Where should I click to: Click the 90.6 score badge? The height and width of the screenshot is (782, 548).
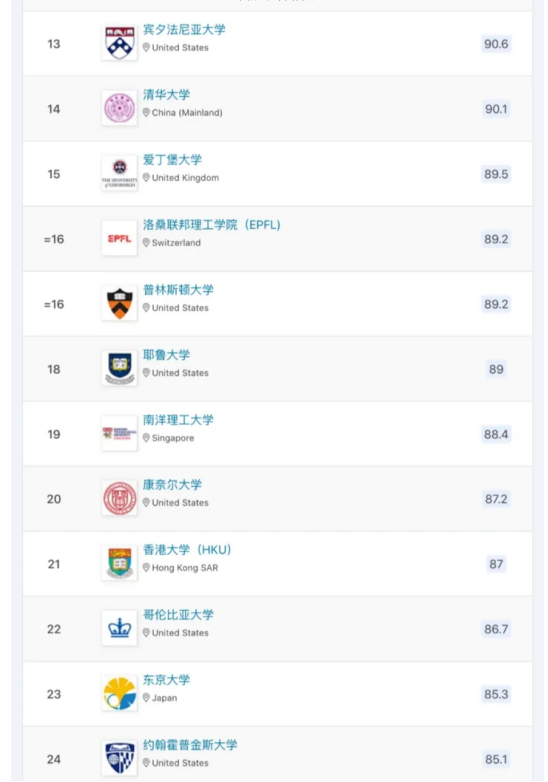click(496, 44)
